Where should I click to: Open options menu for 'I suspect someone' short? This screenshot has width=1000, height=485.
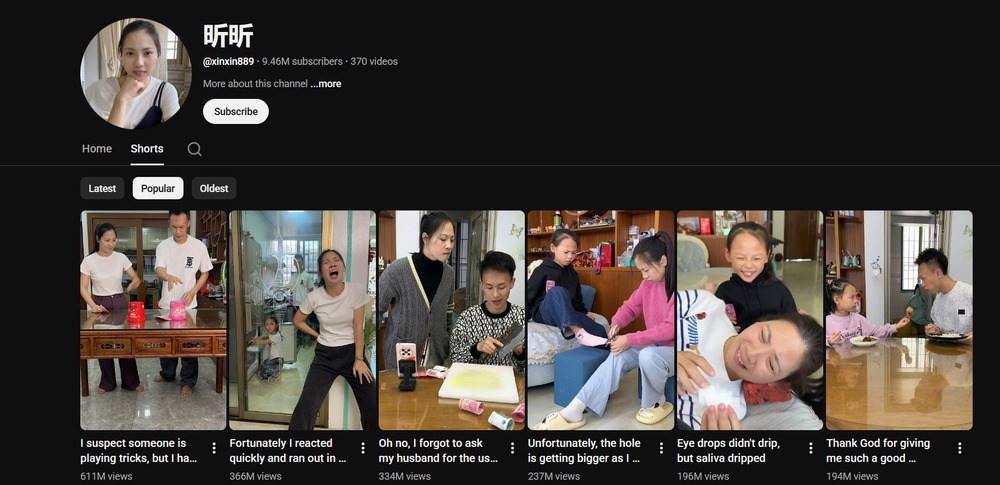click(x=213, y=448)
